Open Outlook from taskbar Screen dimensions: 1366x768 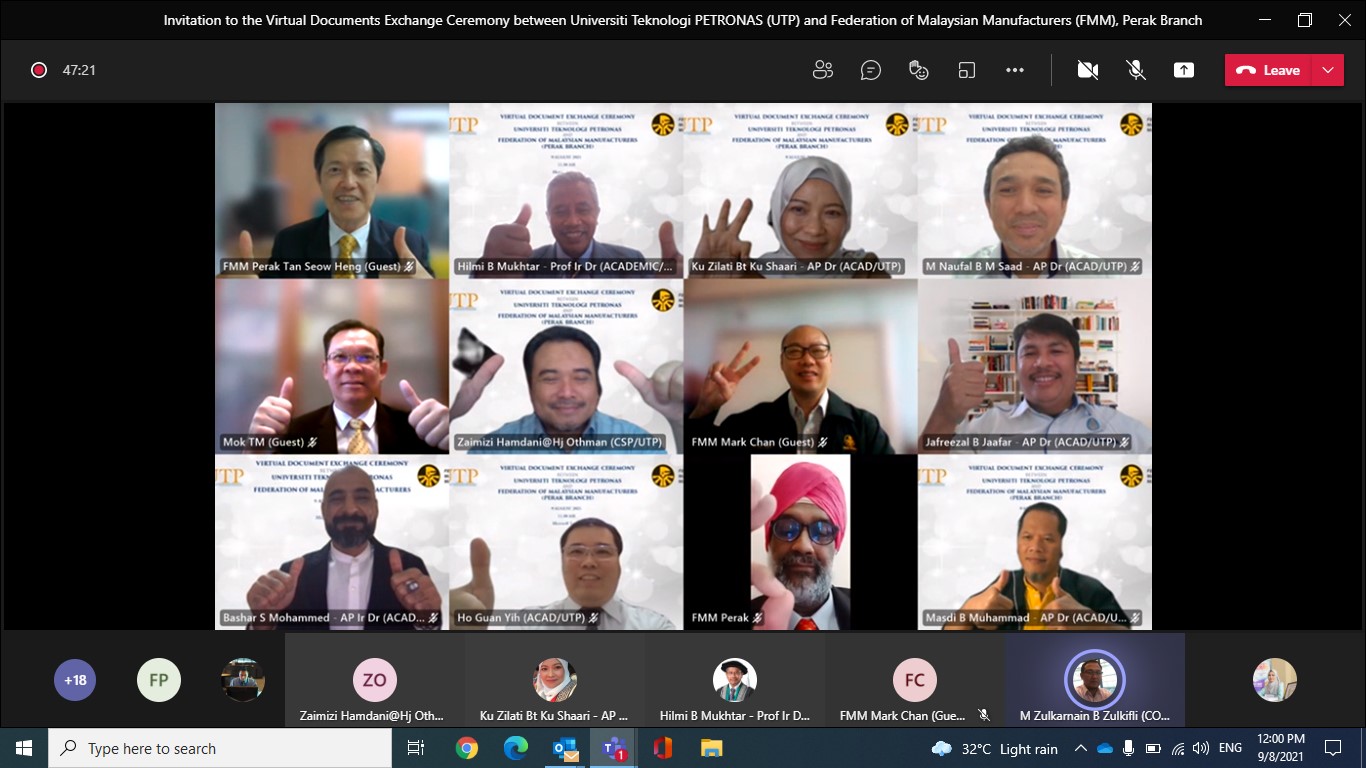tap(564, 748)
